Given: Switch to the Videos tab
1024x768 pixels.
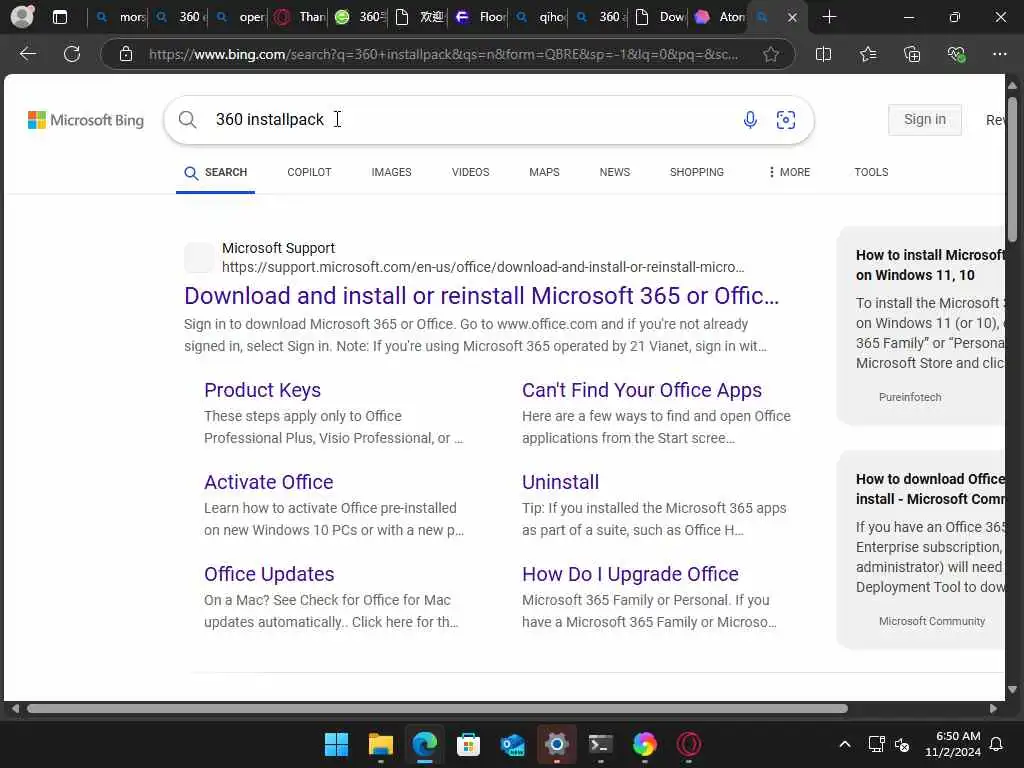Looking at the screenshot, I should 470,172.
